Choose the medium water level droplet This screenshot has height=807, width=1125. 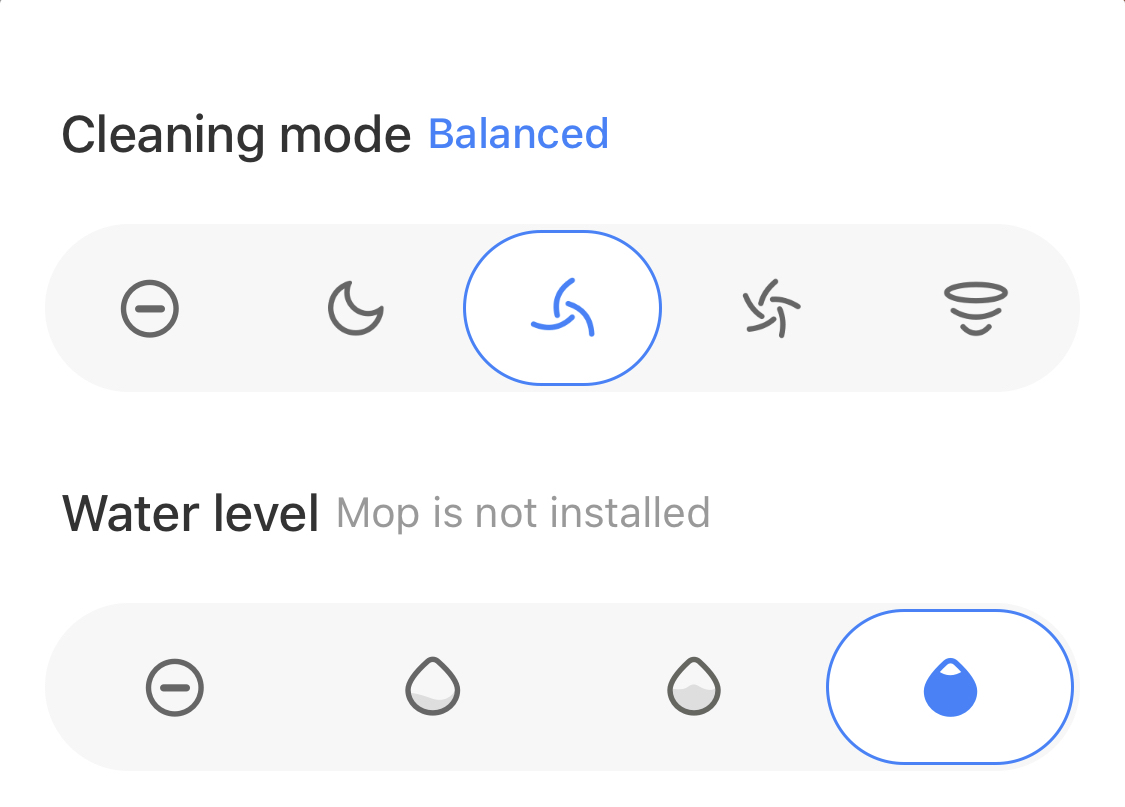694,686
